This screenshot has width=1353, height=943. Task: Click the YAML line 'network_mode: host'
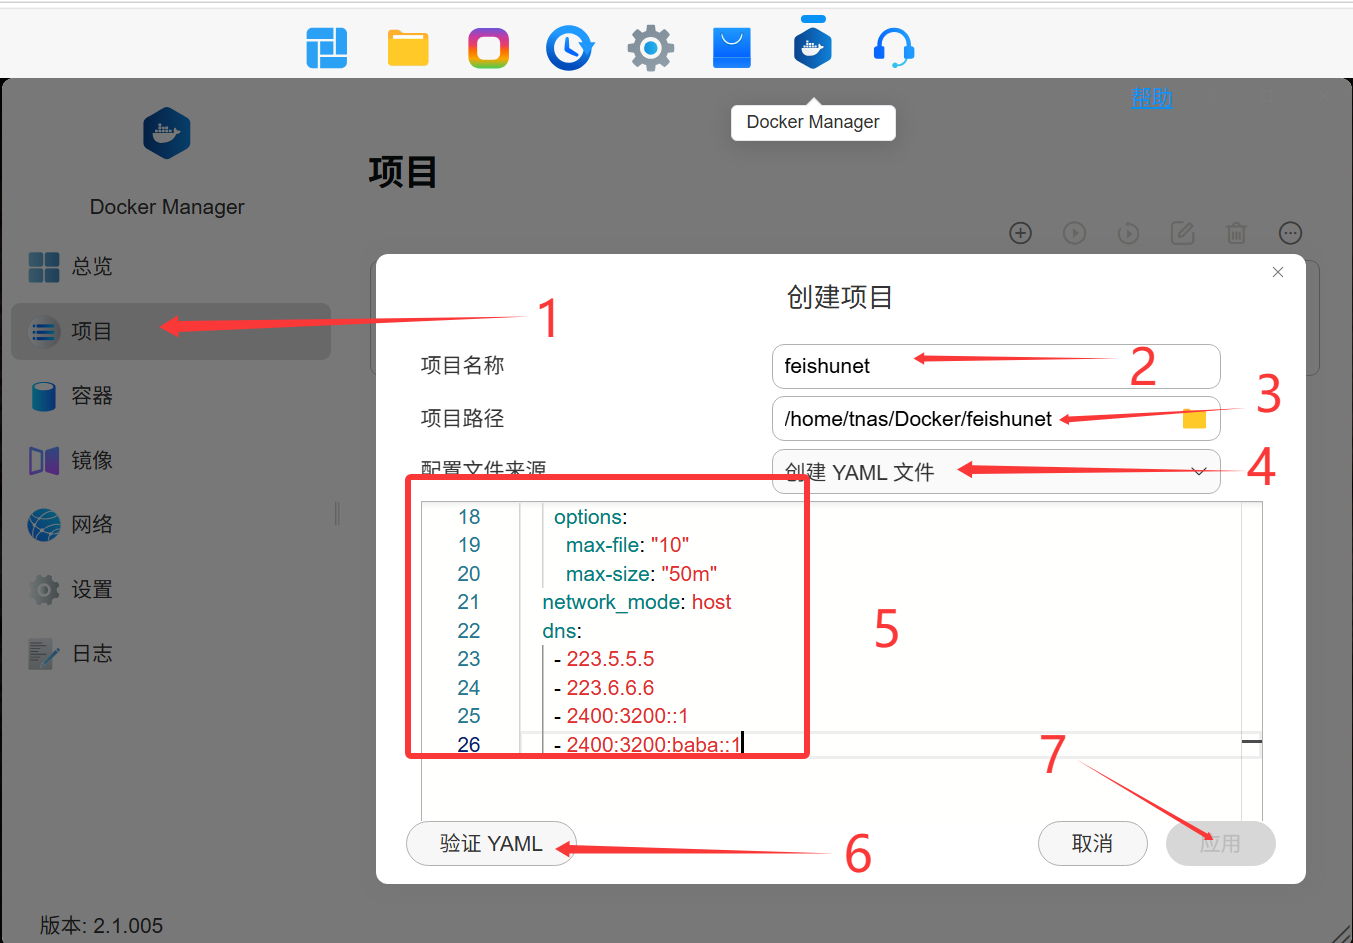click(x=637, y=602)
